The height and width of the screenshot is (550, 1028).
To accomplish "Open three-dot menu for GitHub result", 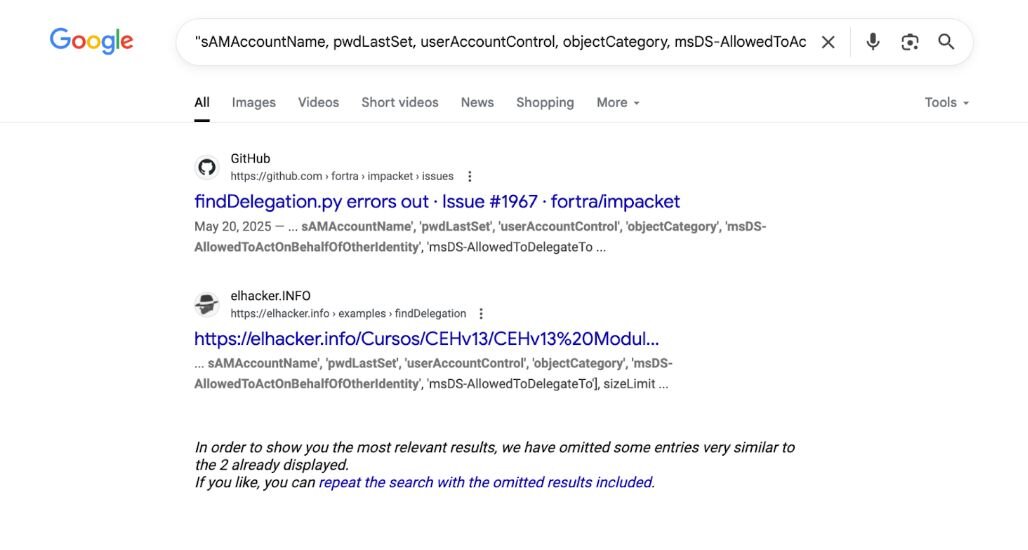I will pyautogui.click(x=470, y=176).
